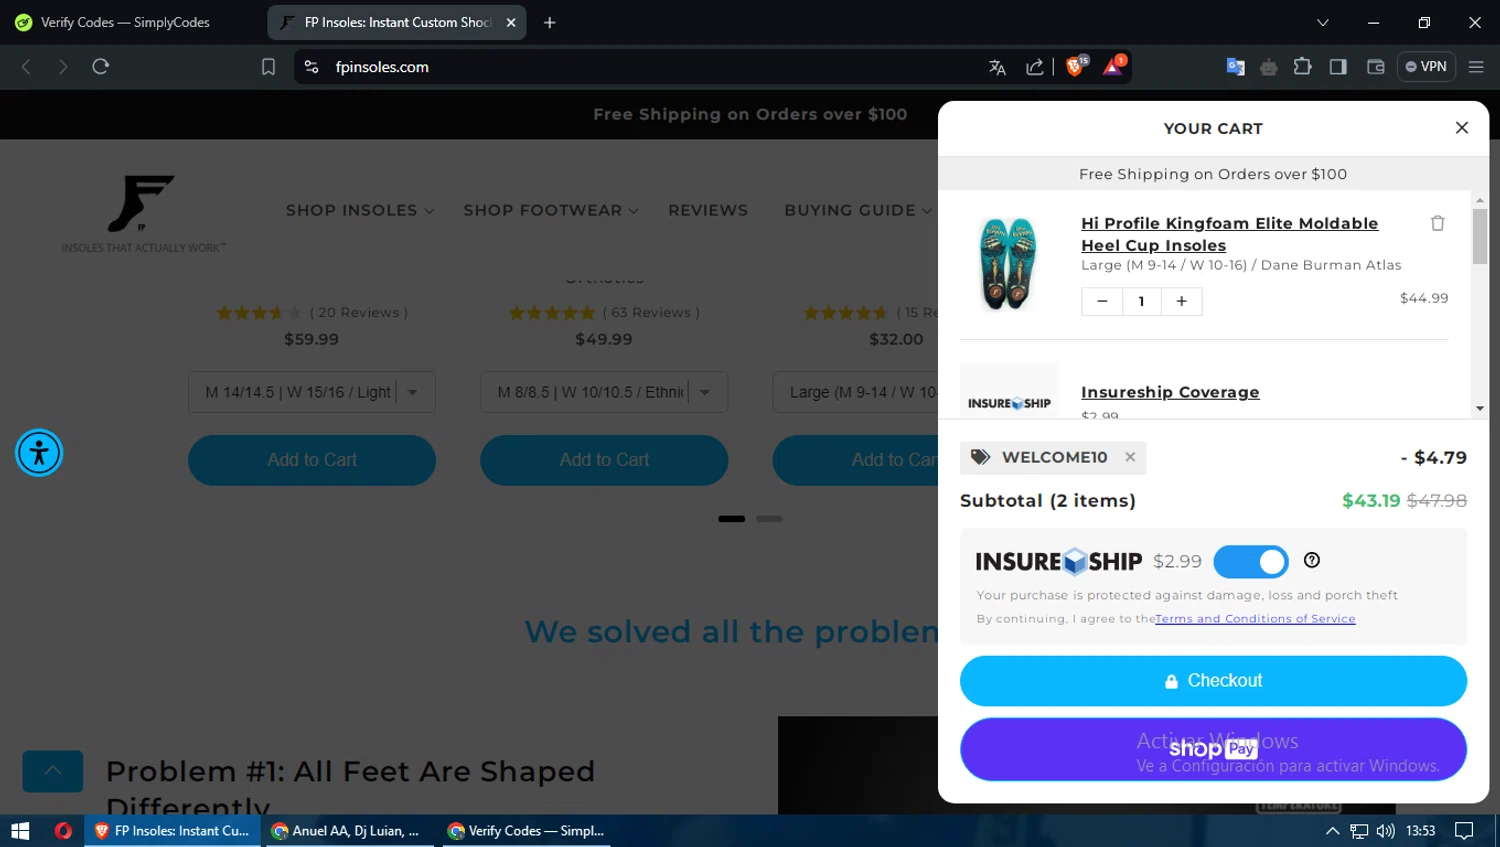Reload the fpinsoles.com page
The height and width of the screenshot is (847, 1500).
(x=100, y=67)
